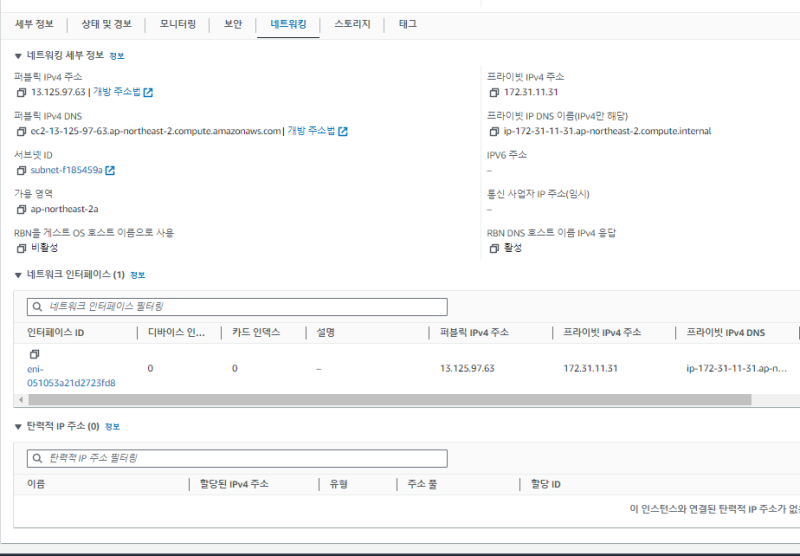Copy the public IPv4 address 13.125.97.63
Viewport: 800px width, 556px height.
point(21,92)
